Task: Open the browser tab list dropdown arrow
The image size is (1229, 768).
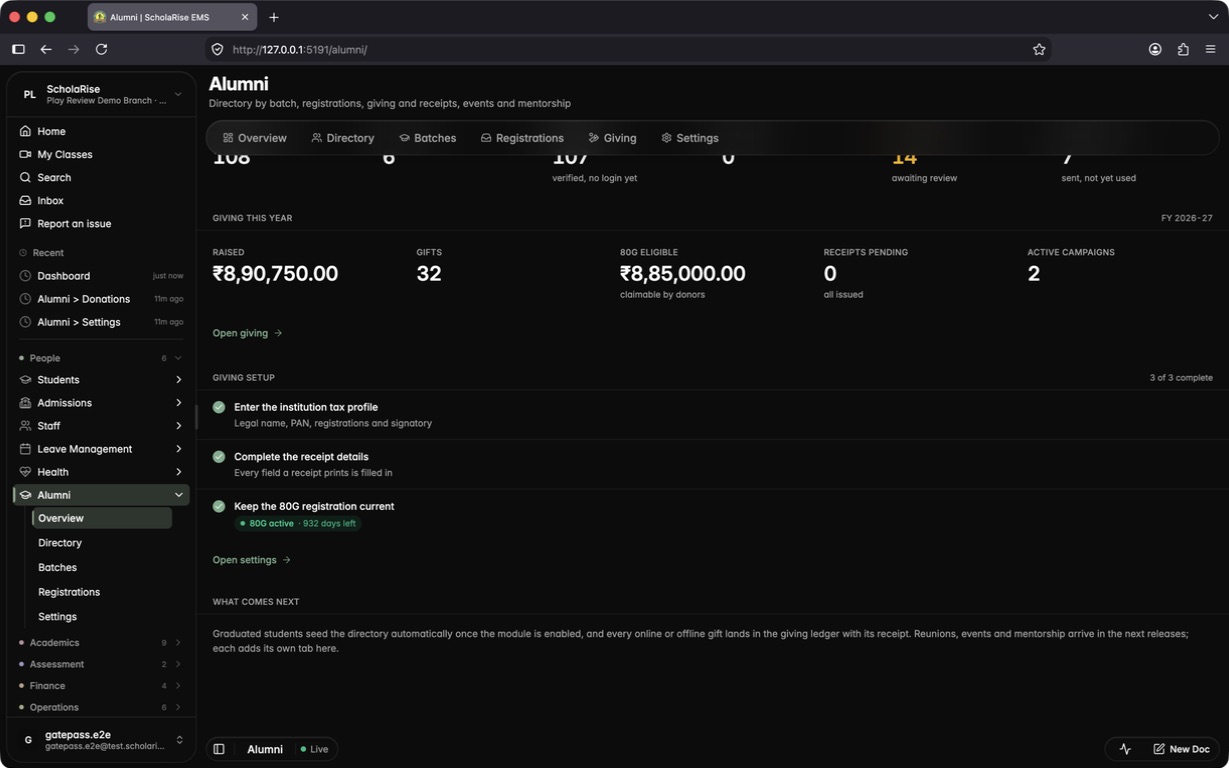Action: (x=1213, y=17)
